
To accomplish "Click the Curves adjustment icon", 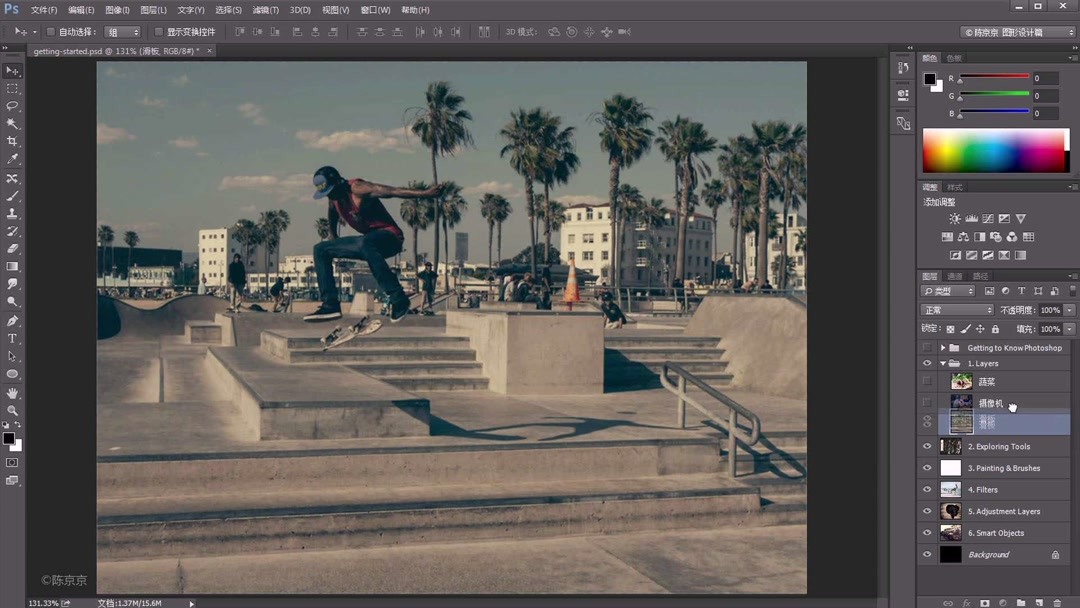I will coord(988,218).
